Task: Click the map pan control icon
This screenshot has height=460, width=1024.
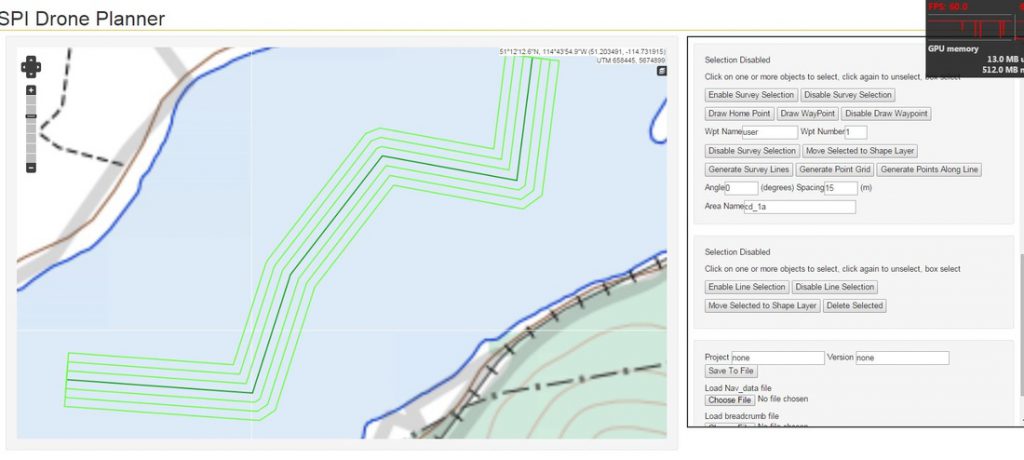Action: point(31,66)
